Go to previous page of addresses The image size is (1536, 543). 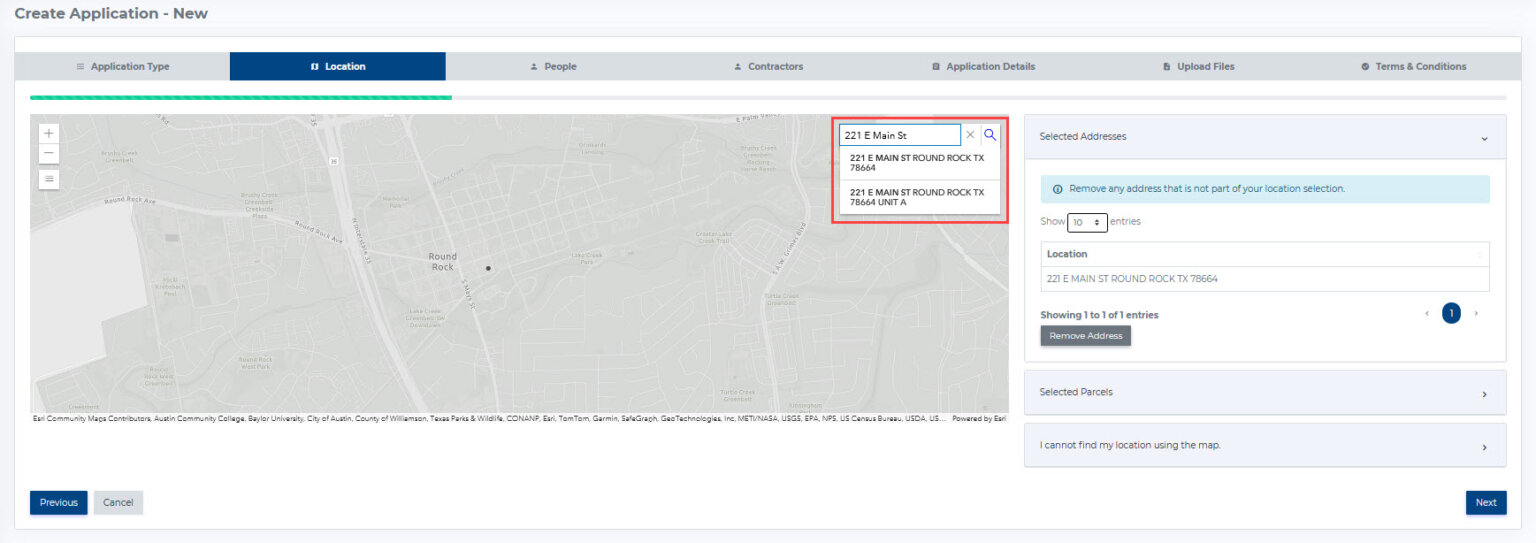(x=1427, y=314)
